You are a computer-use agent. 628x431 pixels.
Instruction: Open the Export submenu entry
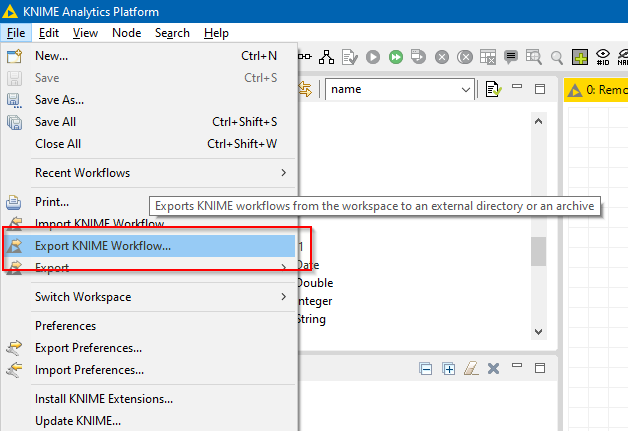(x=150, y=268)
